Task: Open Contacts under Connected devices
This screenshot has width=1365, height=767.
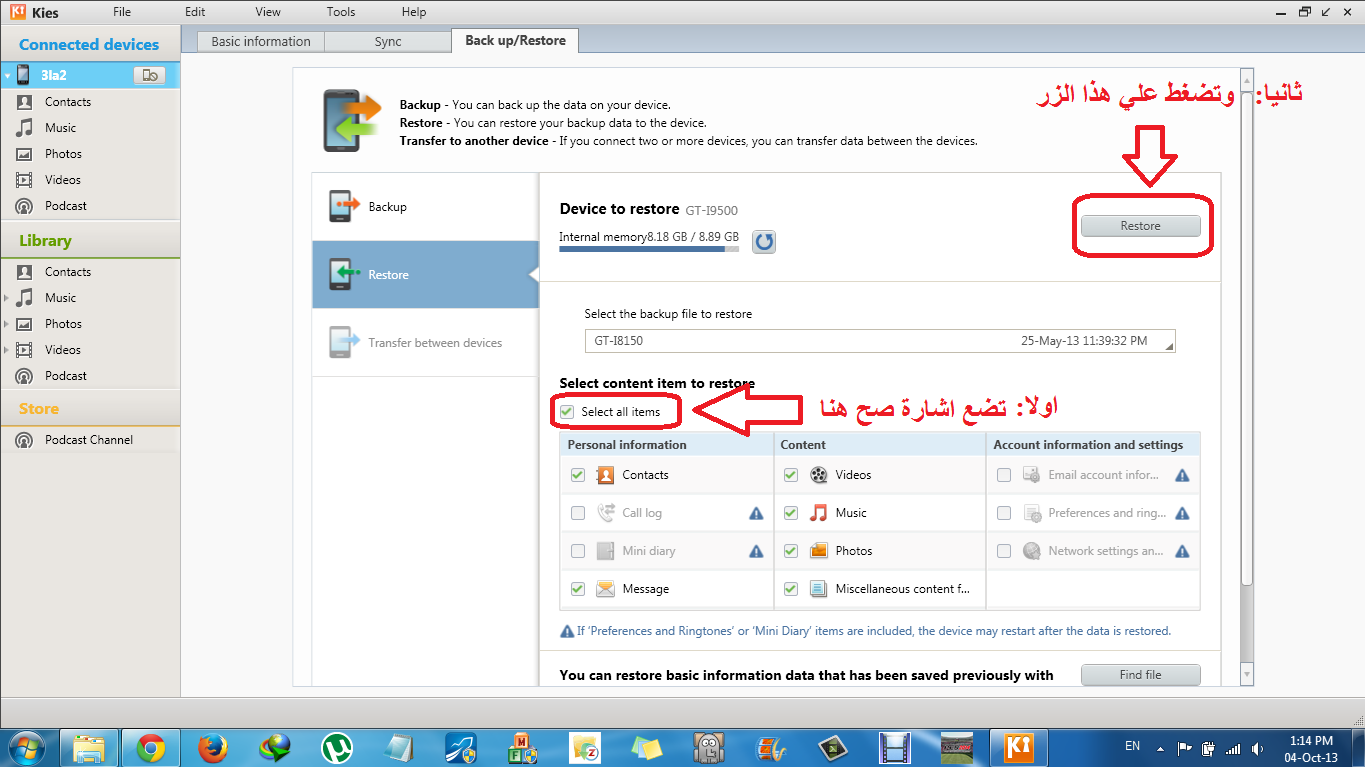Action: 68,102
